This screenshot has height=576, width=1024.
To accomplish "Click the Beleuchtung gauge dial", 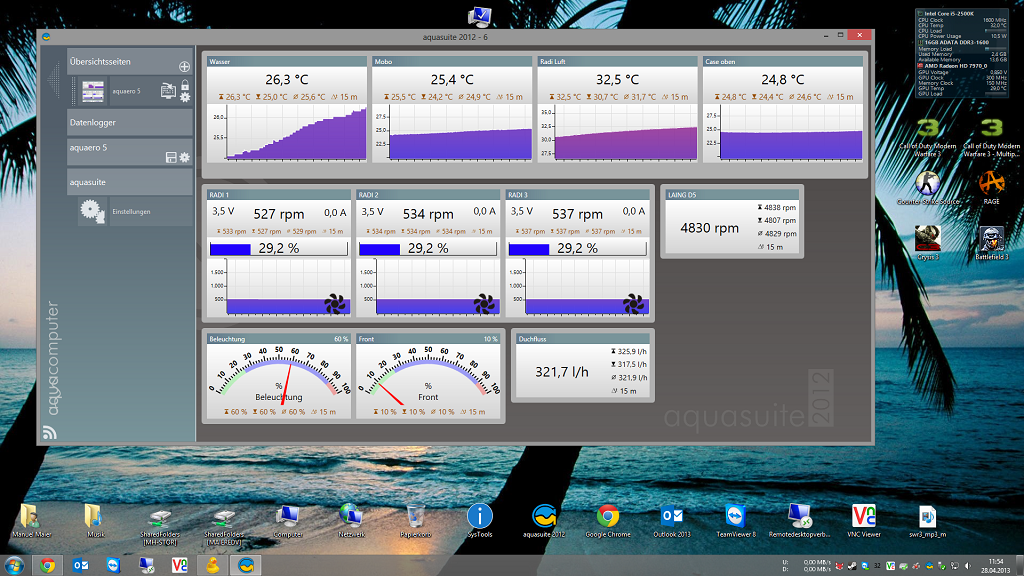I will tap(278, 375).
